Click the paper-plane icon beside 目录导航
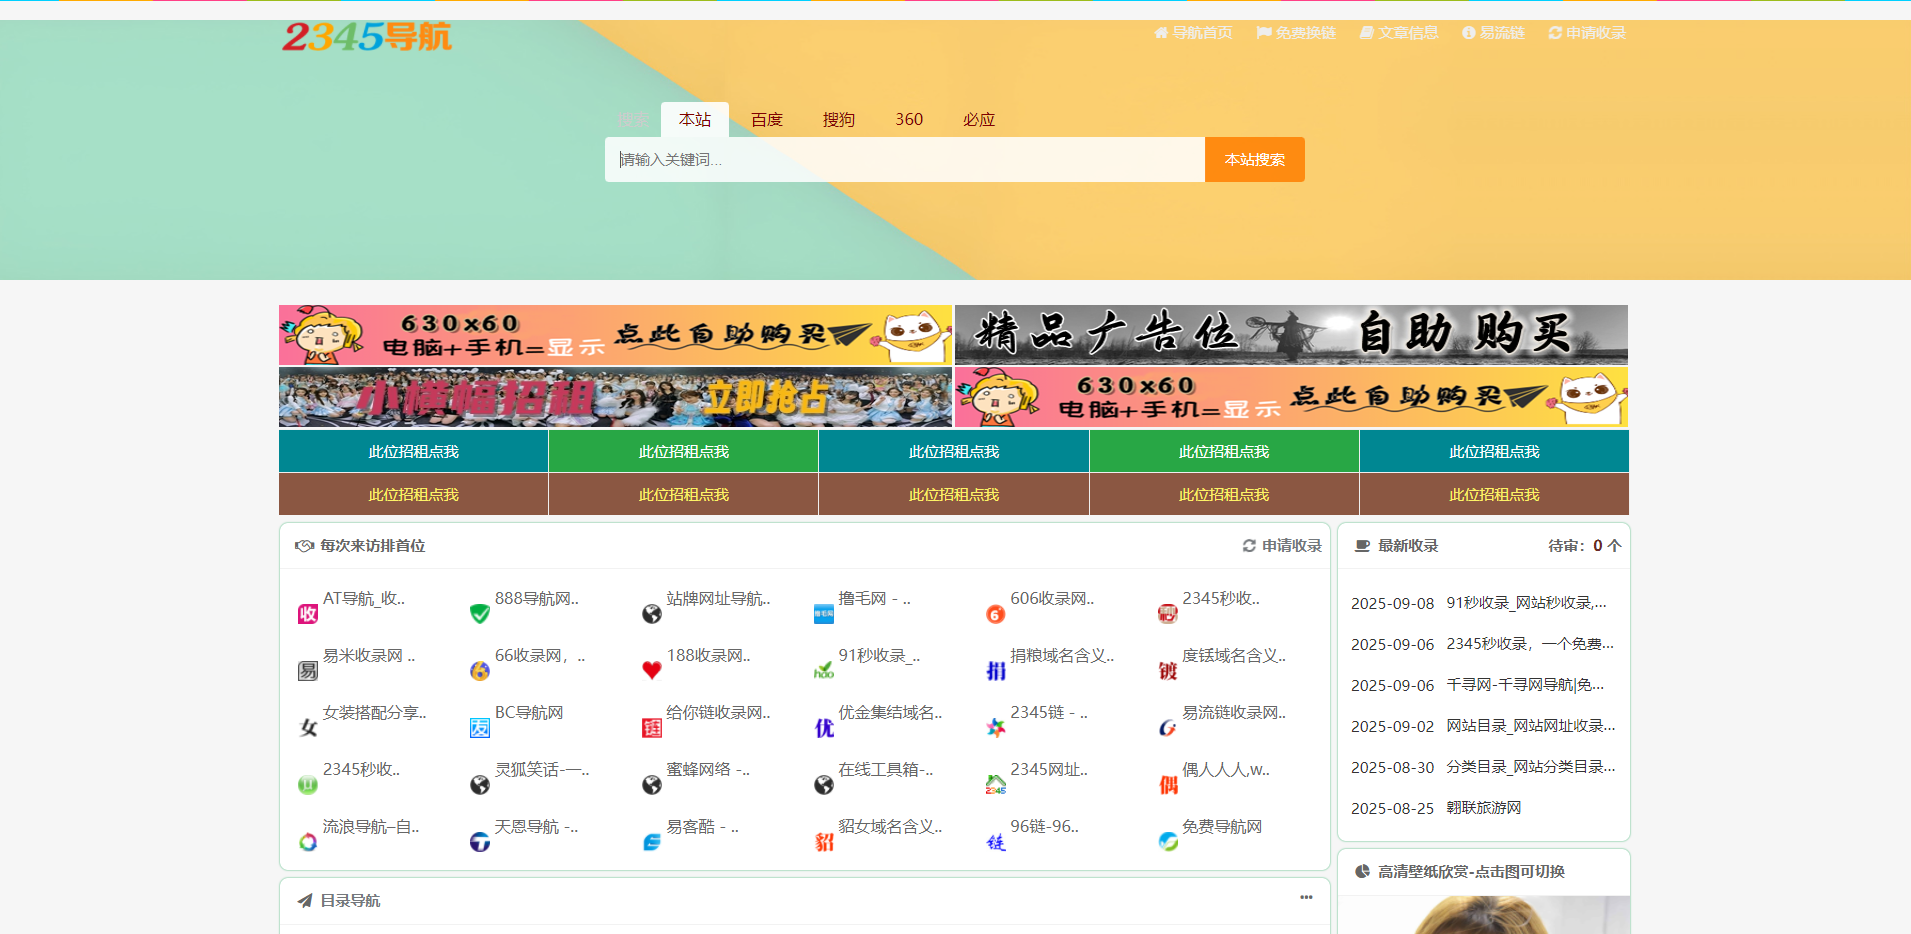 (x=305, y=901)
